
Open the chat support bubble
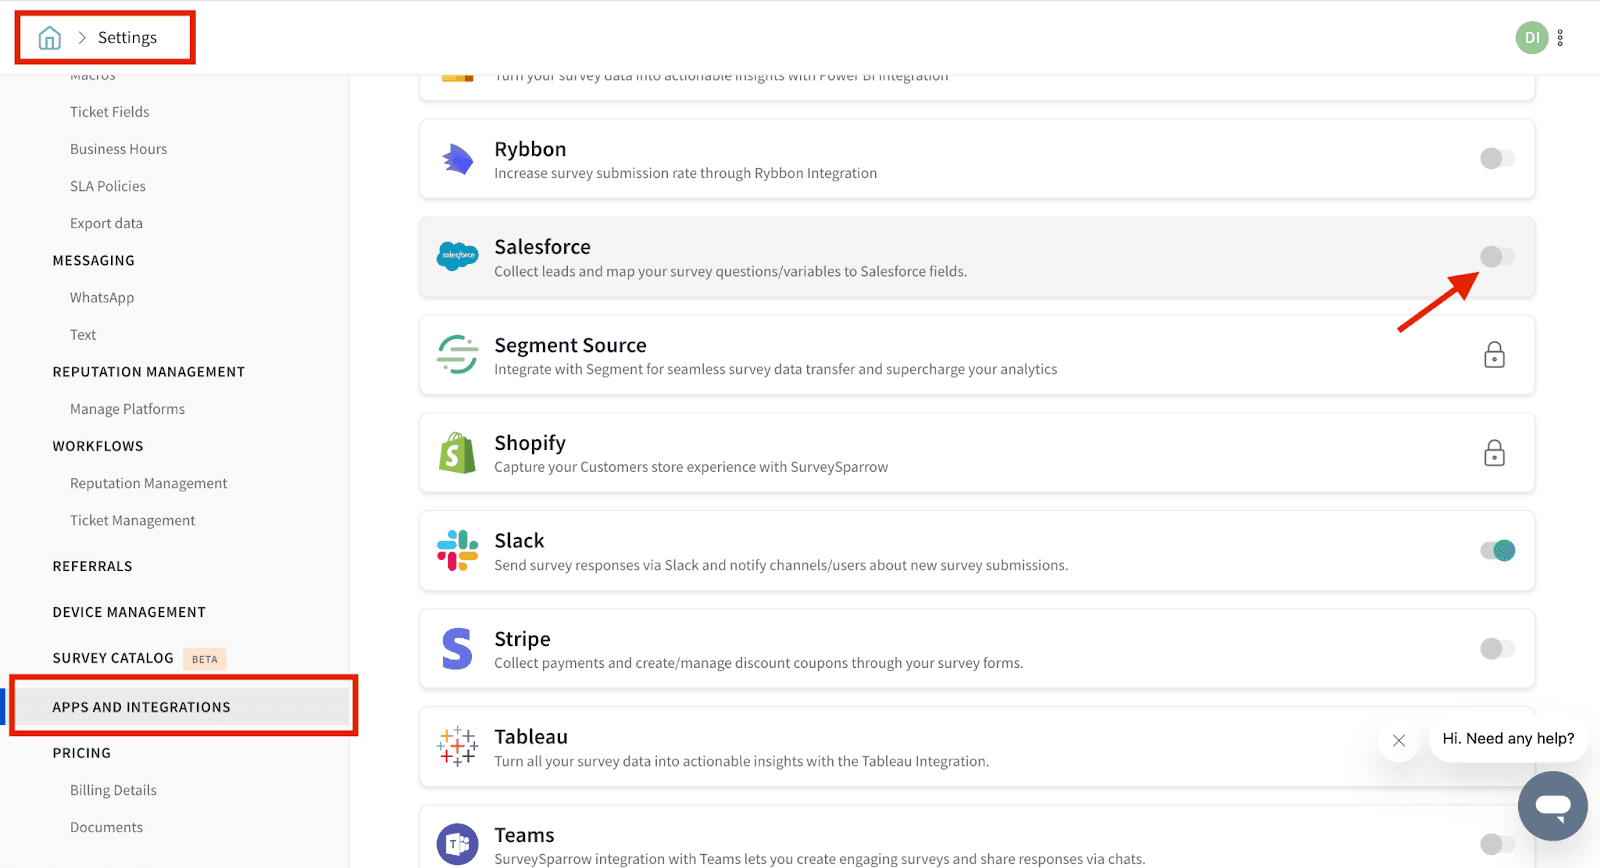[x=1552, y=806]
